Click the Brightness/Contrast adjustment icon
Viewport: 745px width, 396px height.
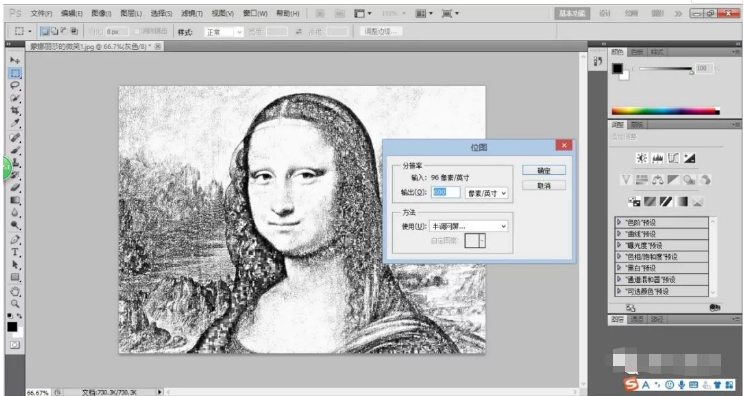click(642, 158)
